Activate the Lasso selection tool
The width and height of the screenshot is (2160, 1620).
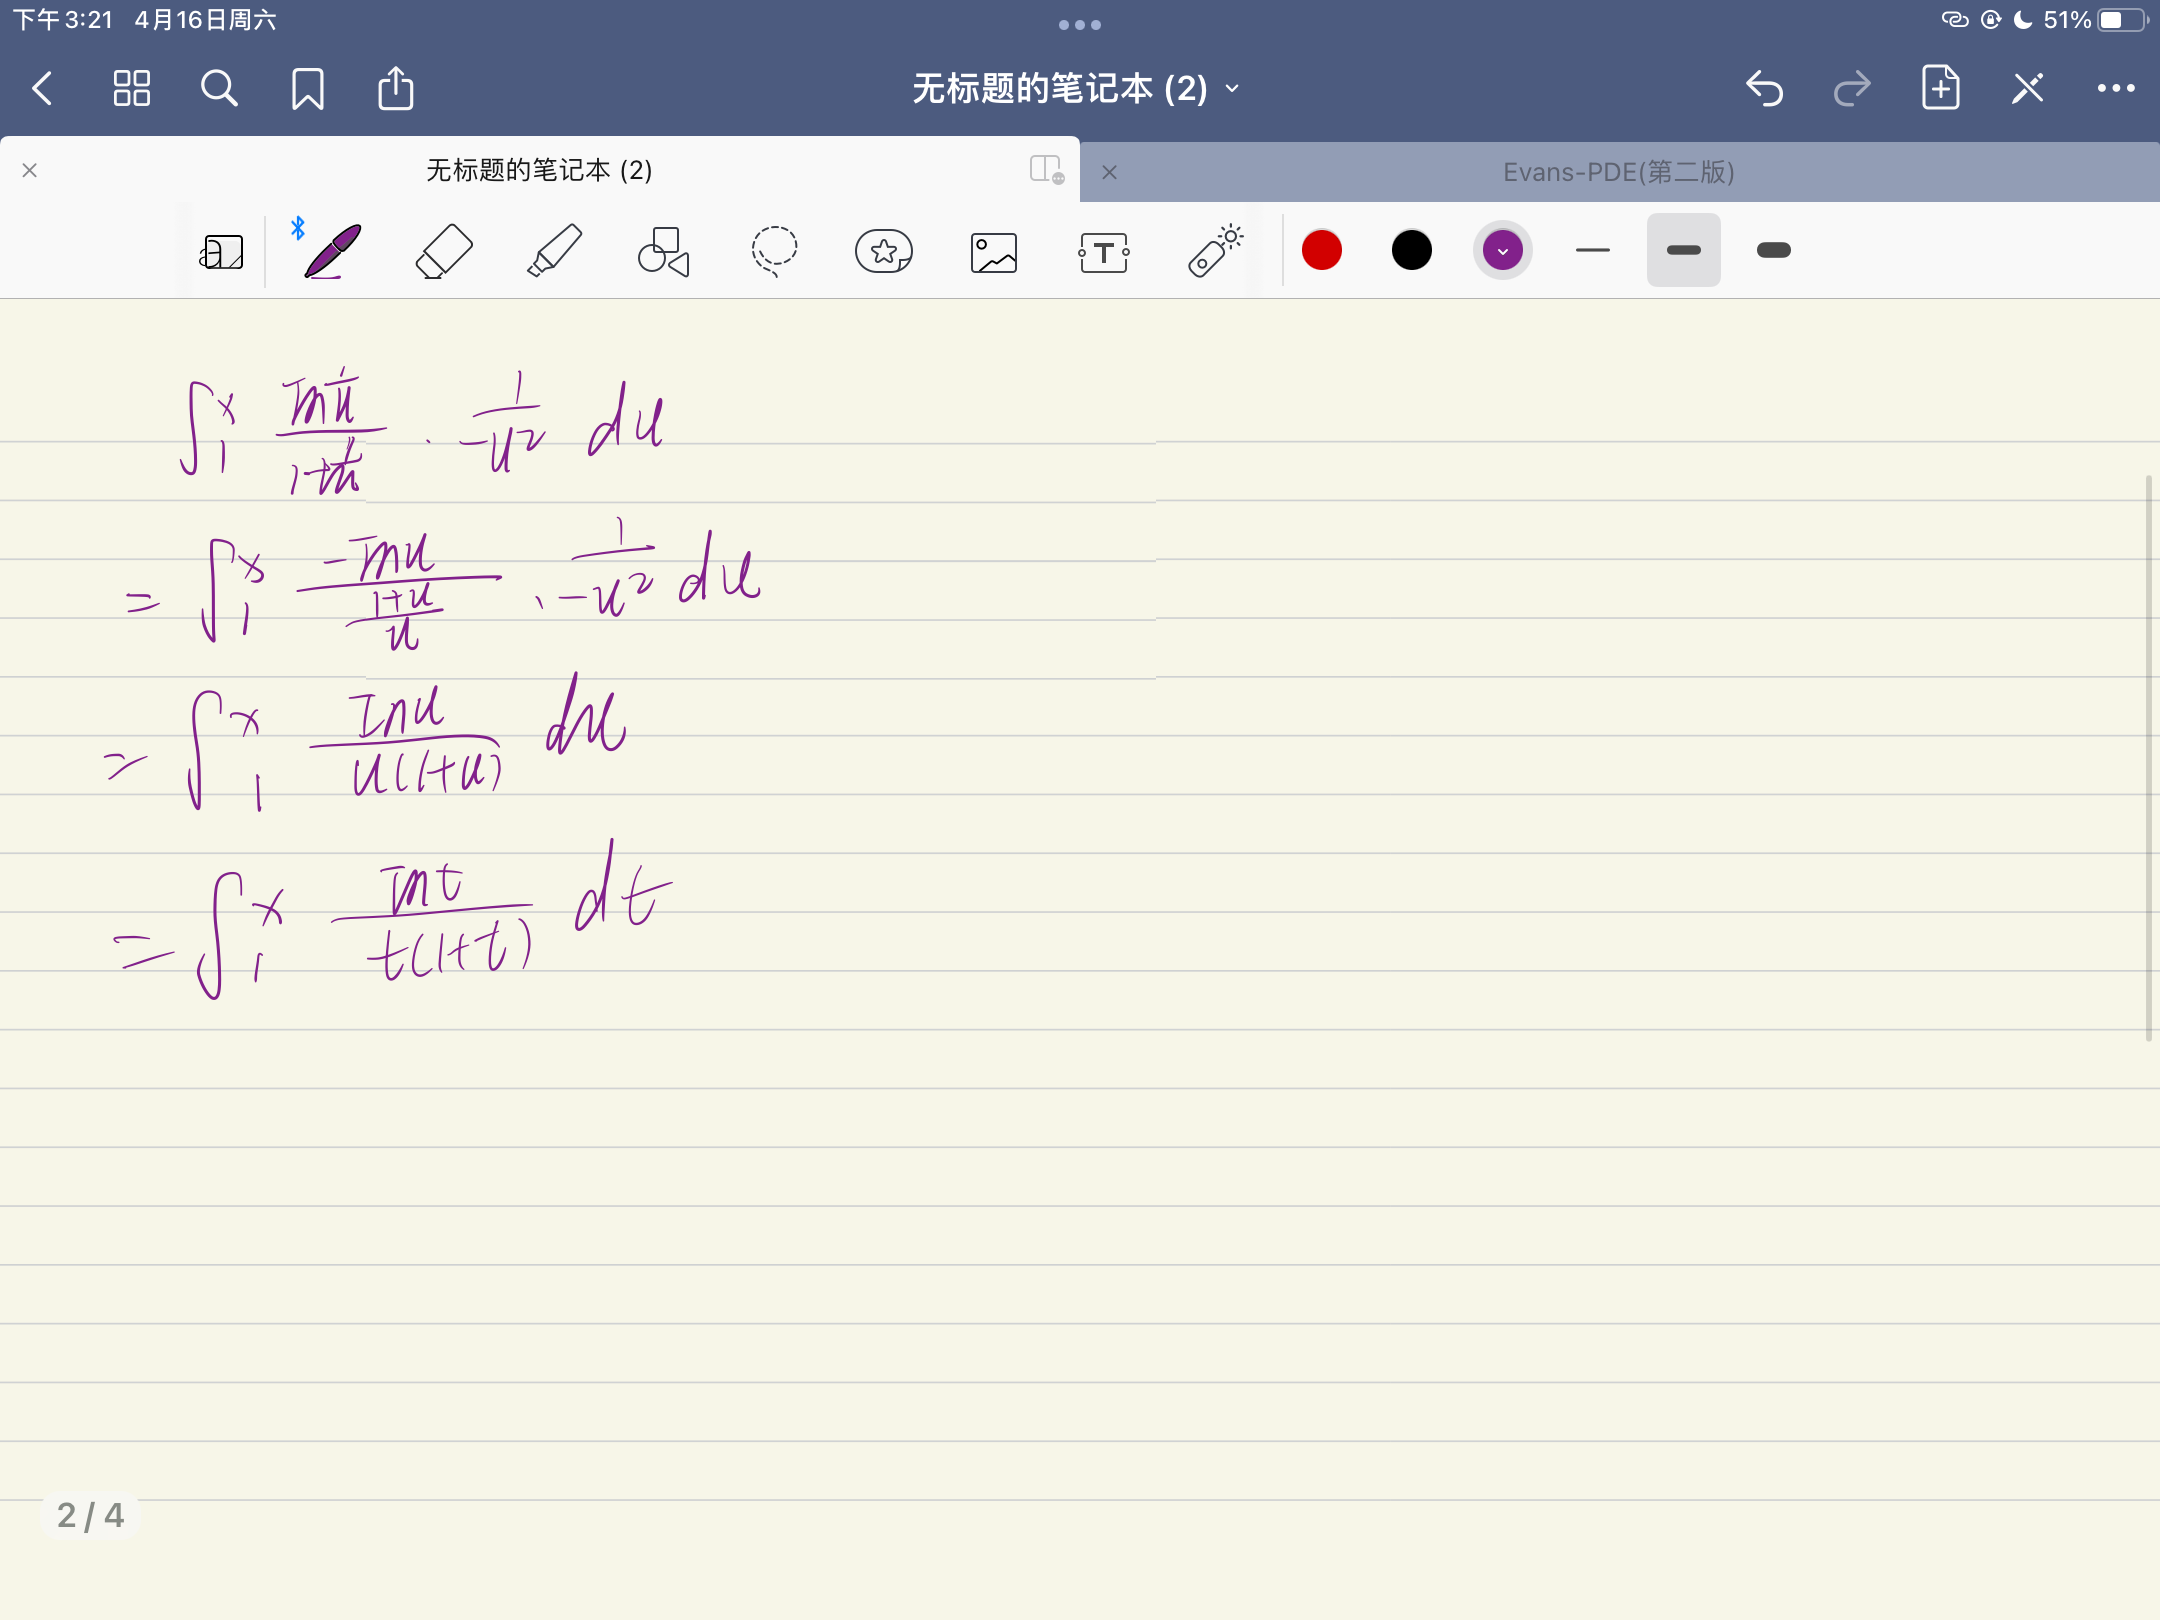[774, 251]
